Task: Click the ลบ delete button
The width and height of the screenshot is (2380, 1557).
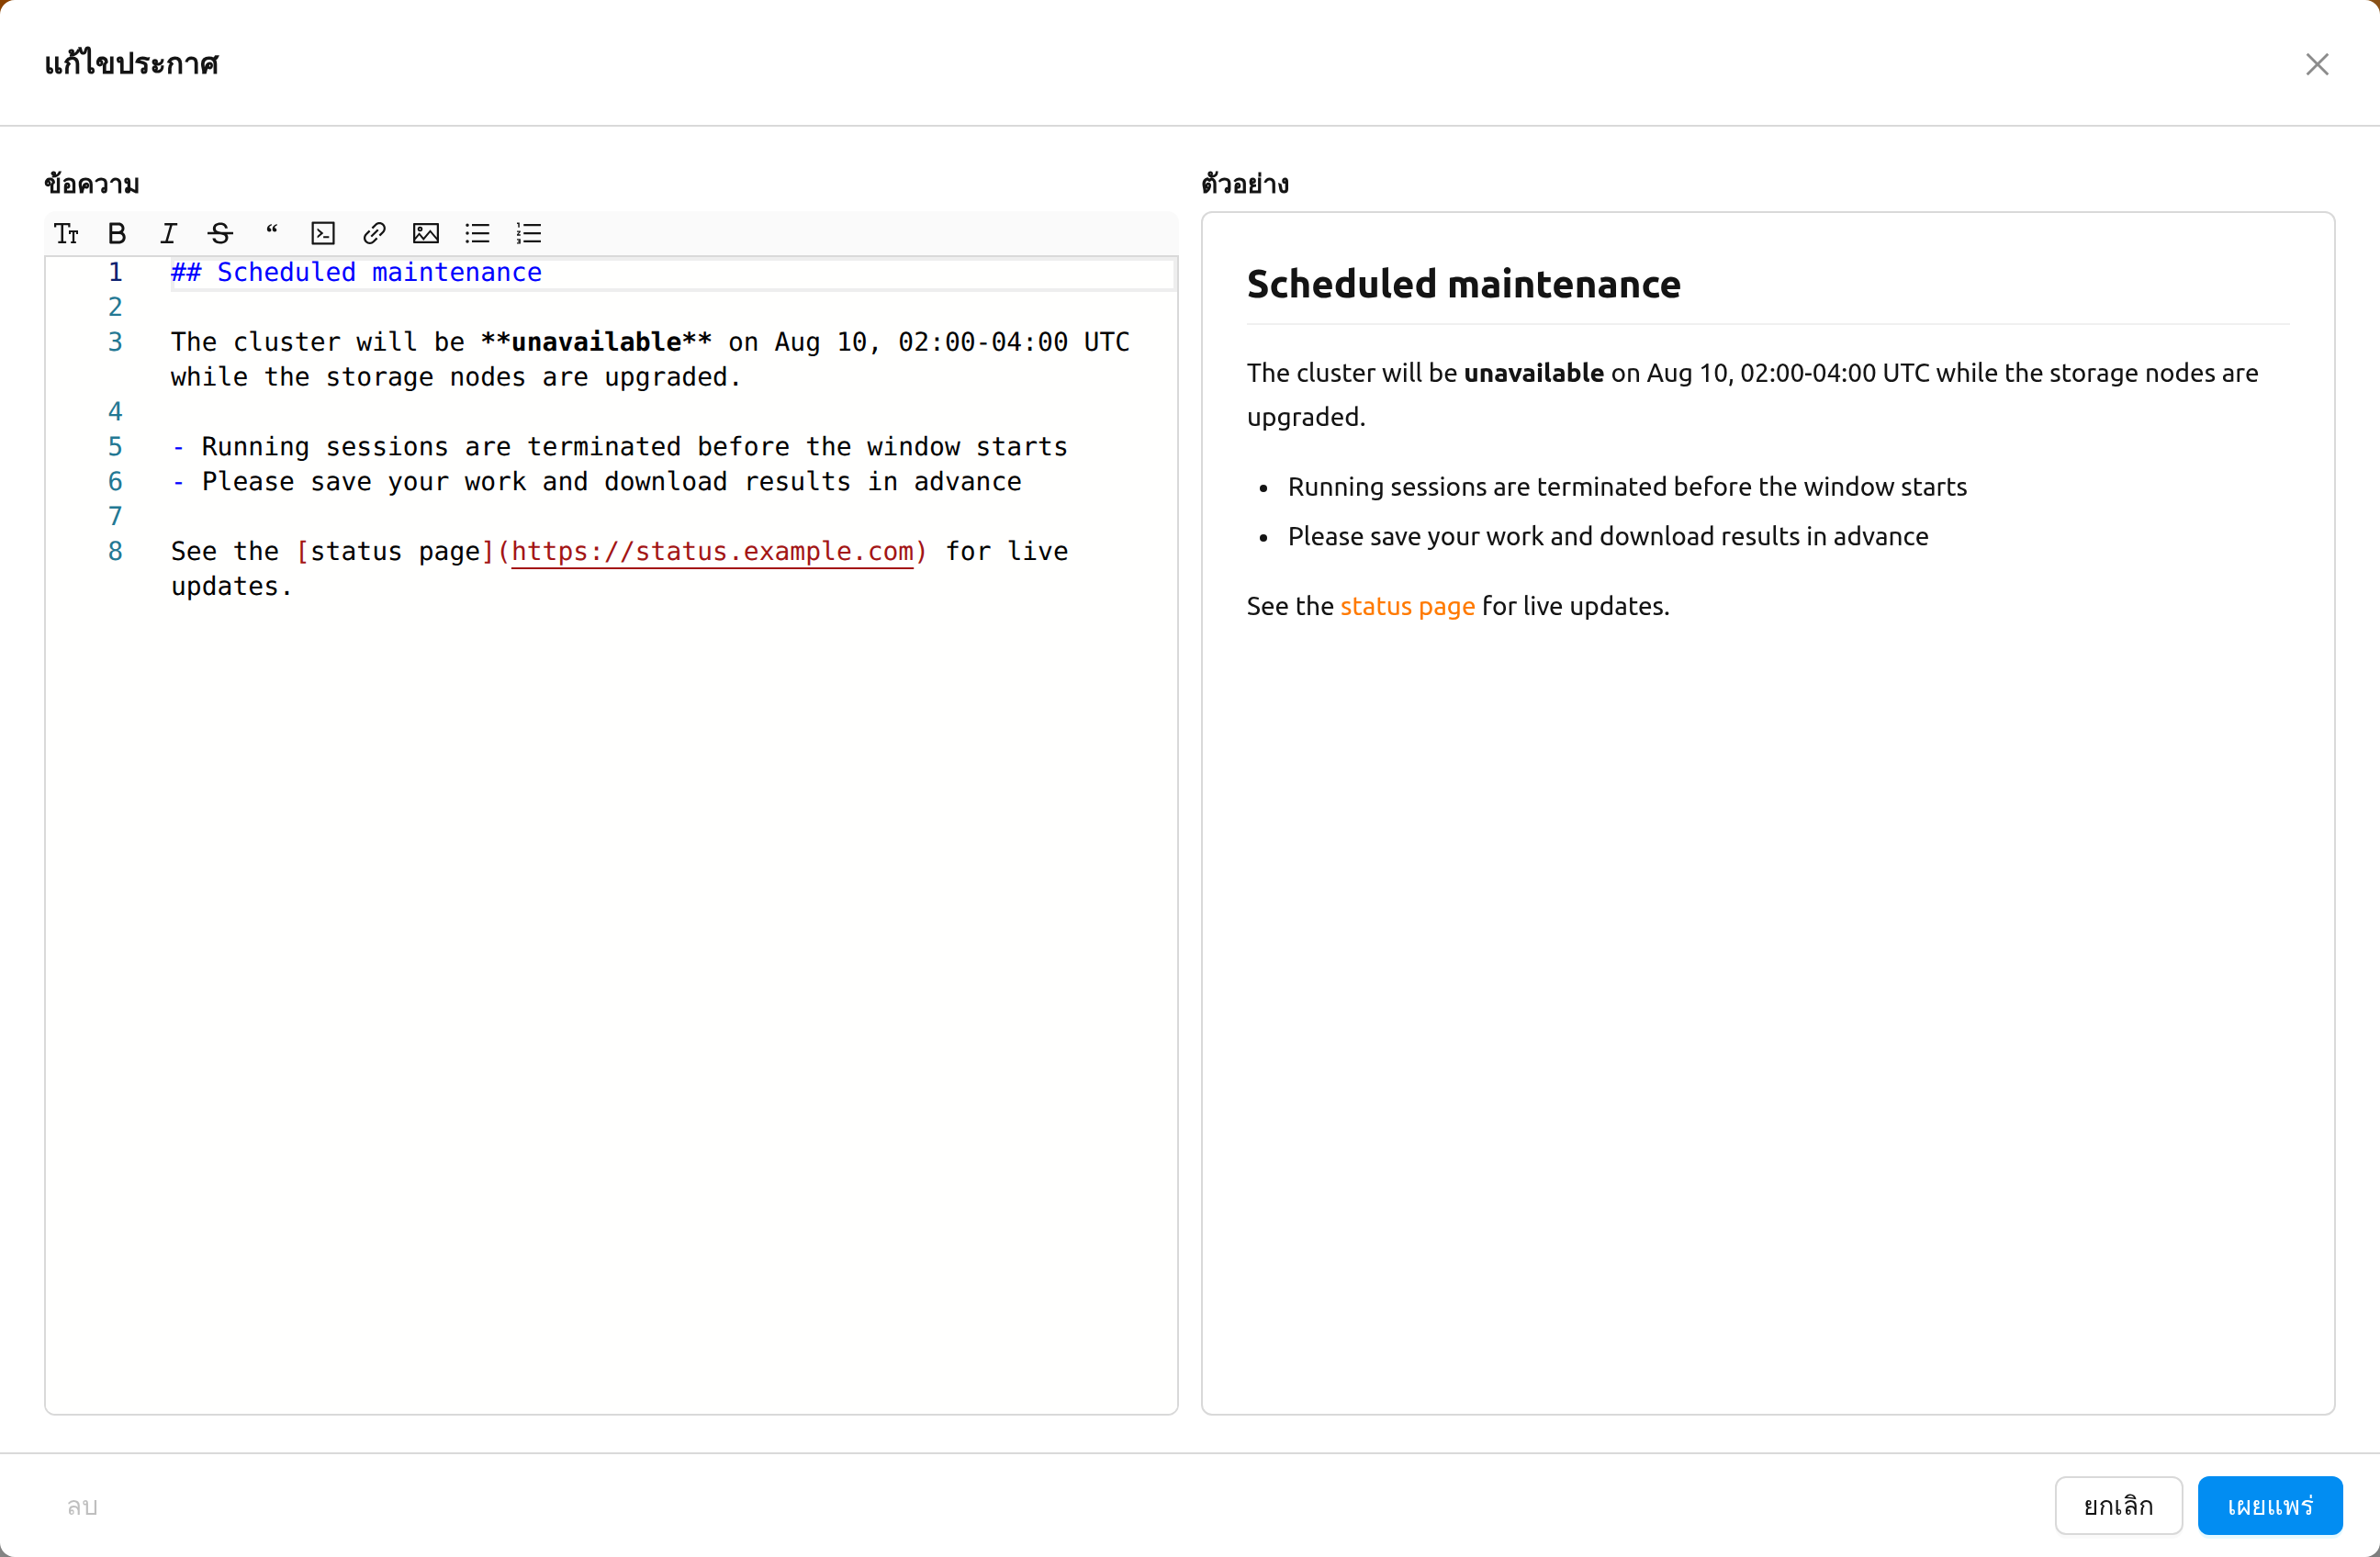Action: click(x=82, y=1506)
